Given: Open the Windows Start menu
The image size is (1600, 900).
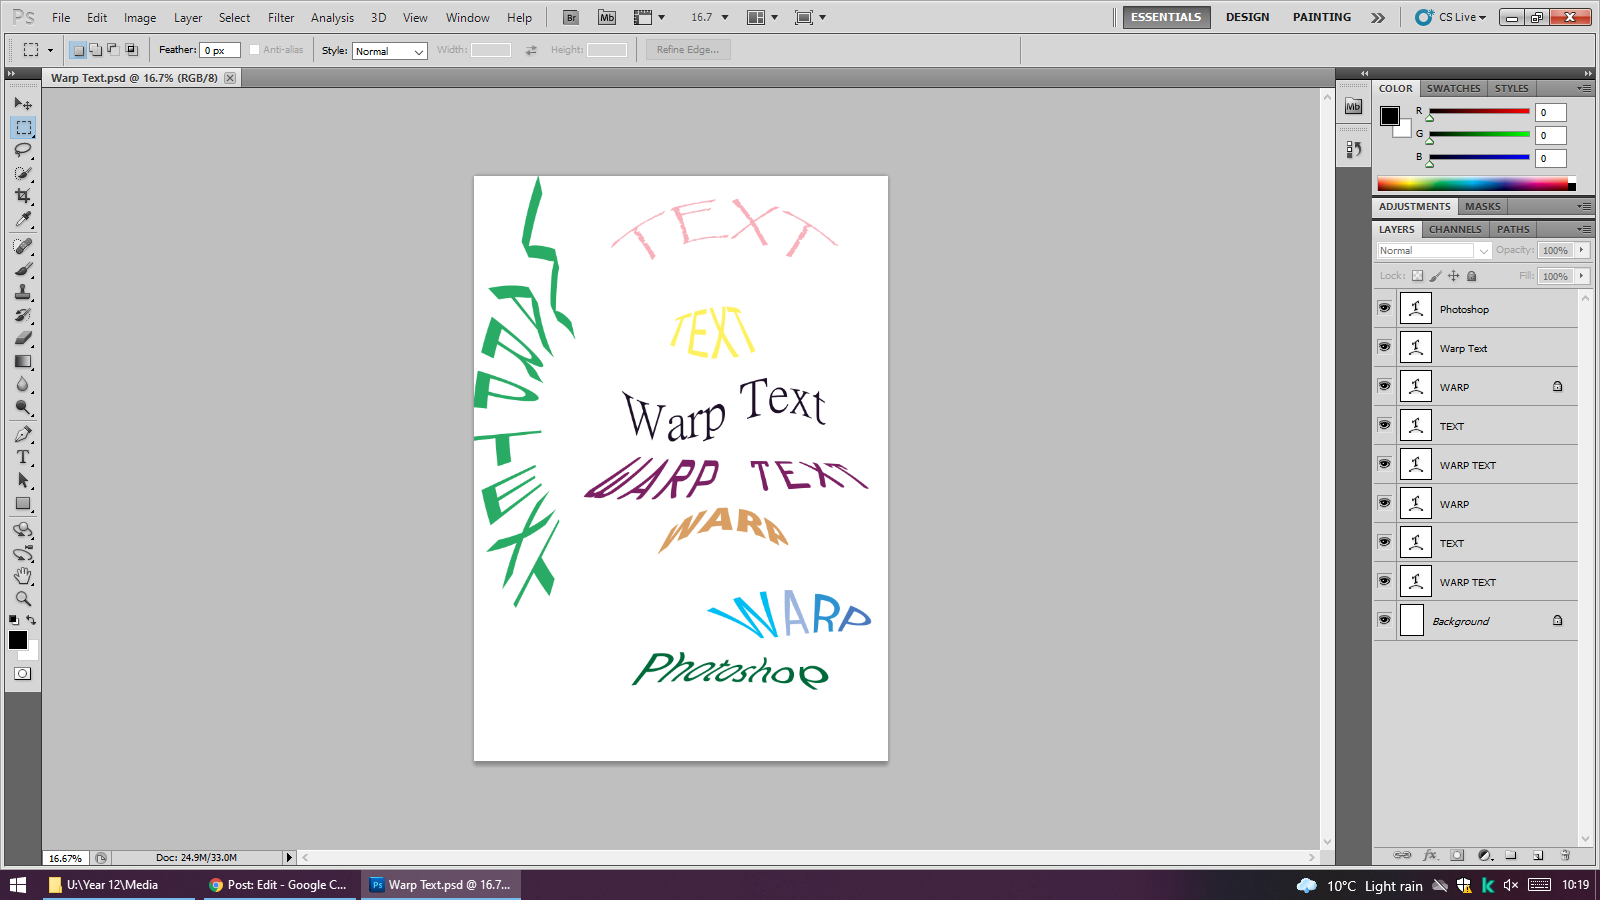Looking at the screenshot, I should 18,885.
